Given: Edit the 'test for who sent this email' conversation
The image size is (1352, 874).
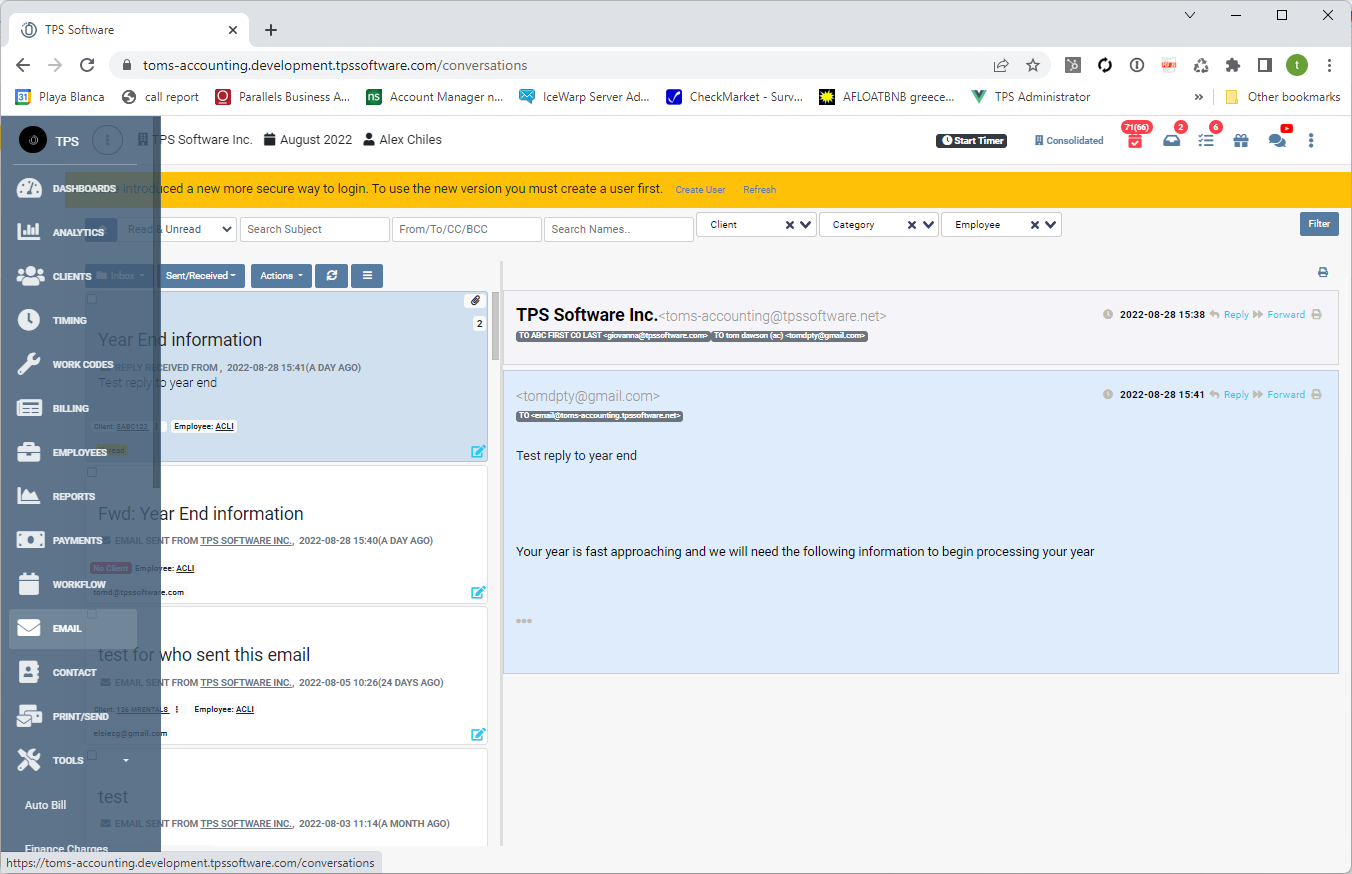Looking at the screenshot, I should pos(478,734).
